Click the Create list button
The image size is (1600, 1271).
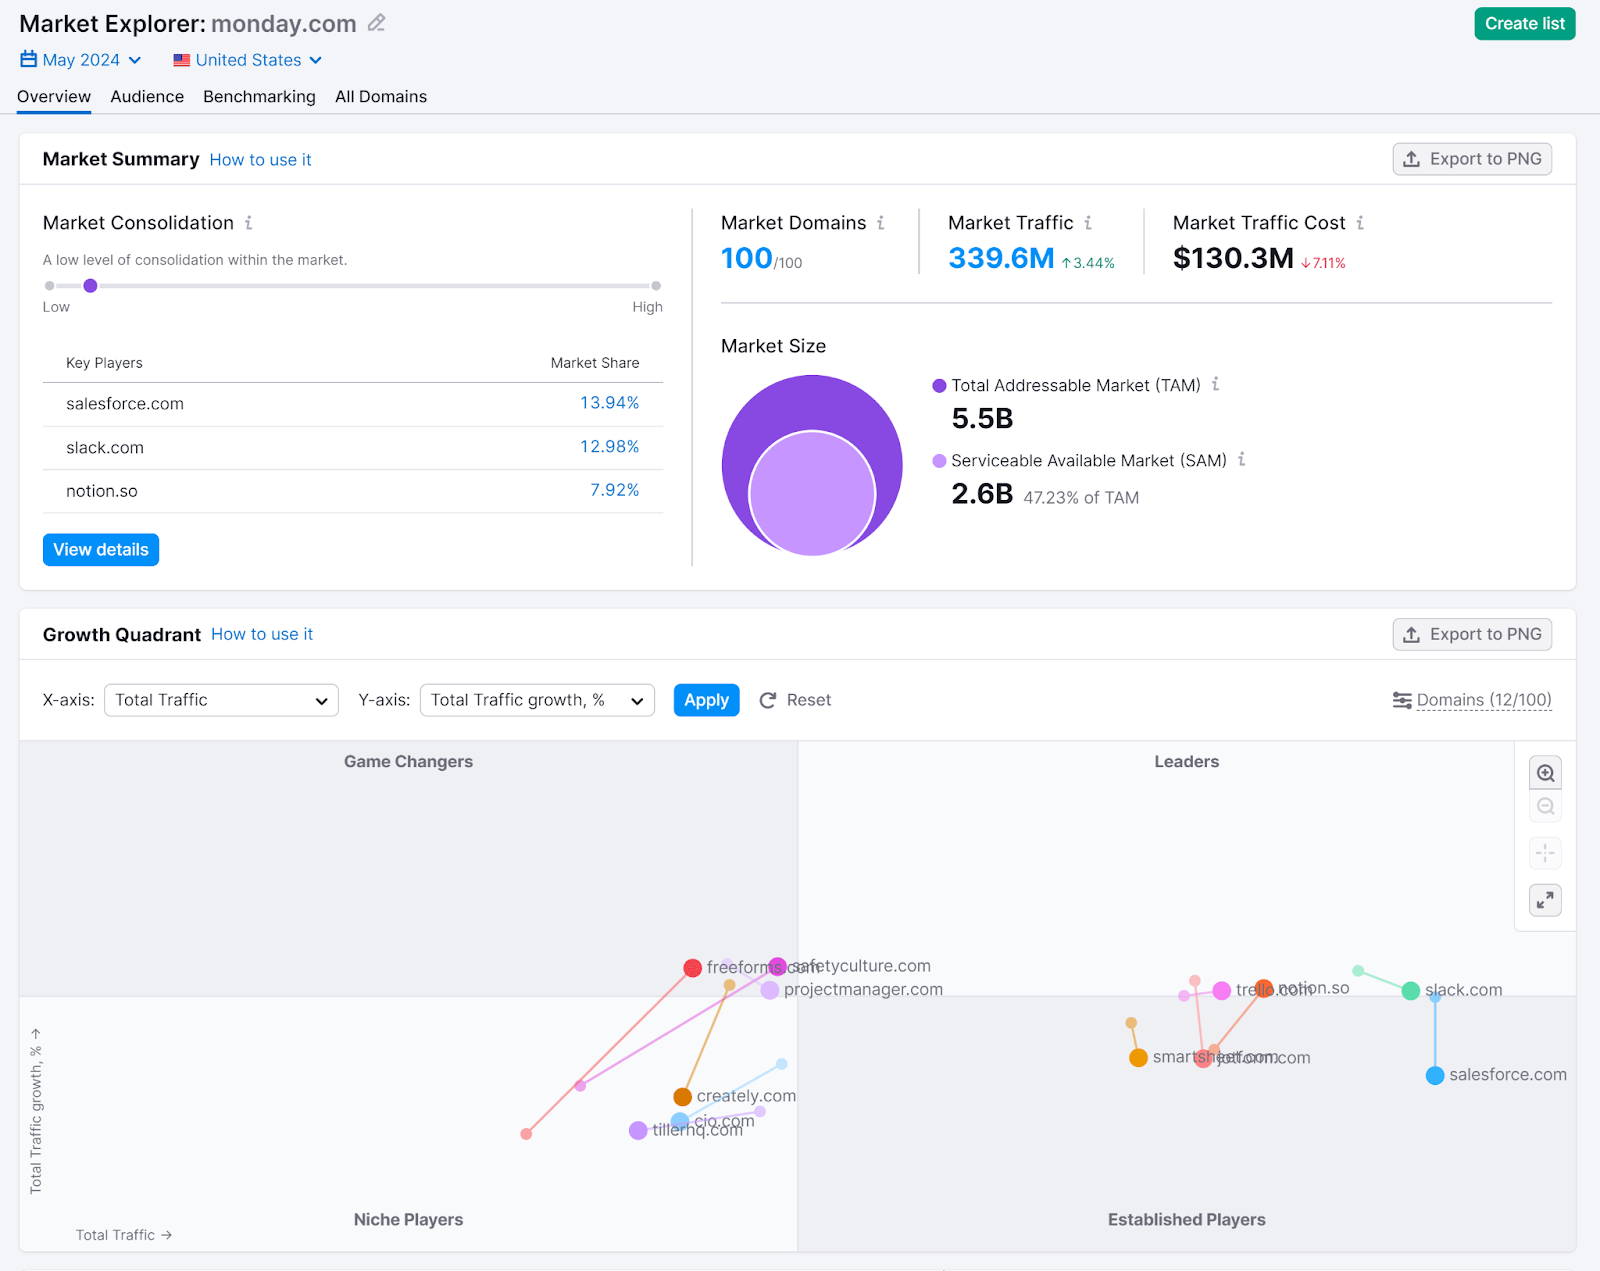point(1524,23)
